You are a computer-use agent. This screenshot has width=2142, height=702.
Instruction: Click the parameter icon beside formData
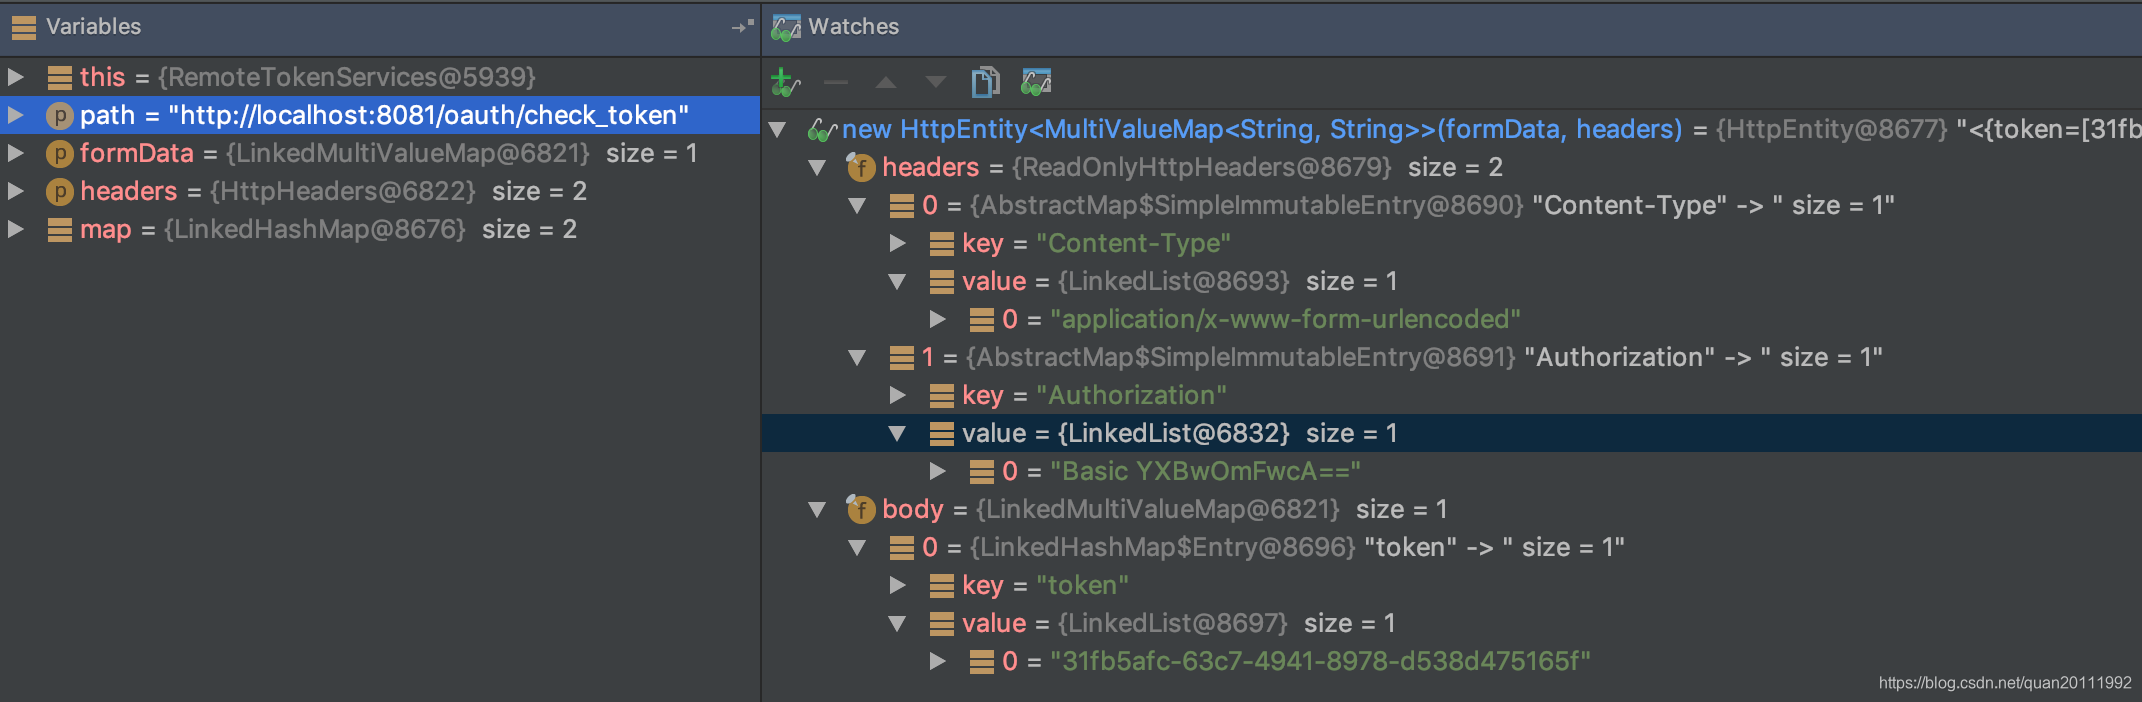click(x=60, y=154)
